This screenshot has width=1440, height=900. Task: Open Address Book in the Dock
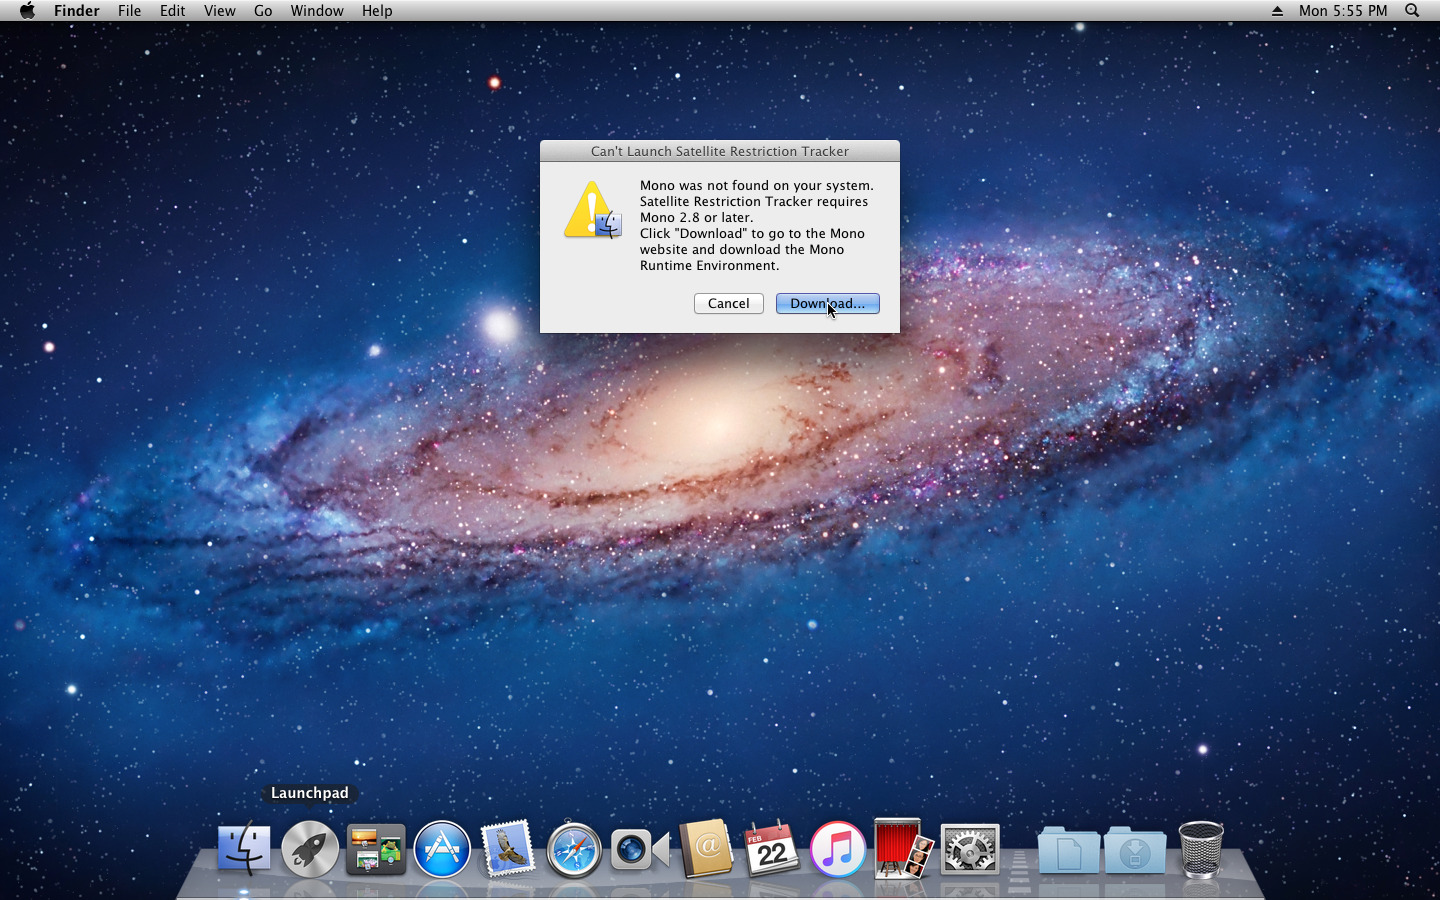pos(706,849)
